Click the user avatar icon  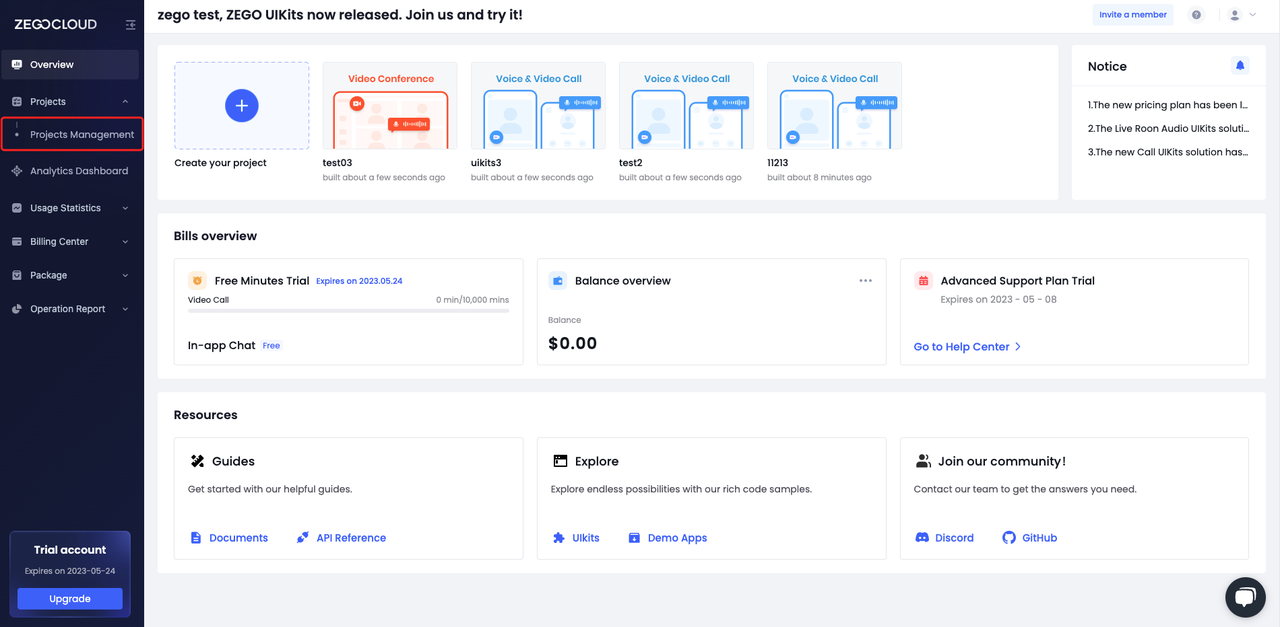1235,15
